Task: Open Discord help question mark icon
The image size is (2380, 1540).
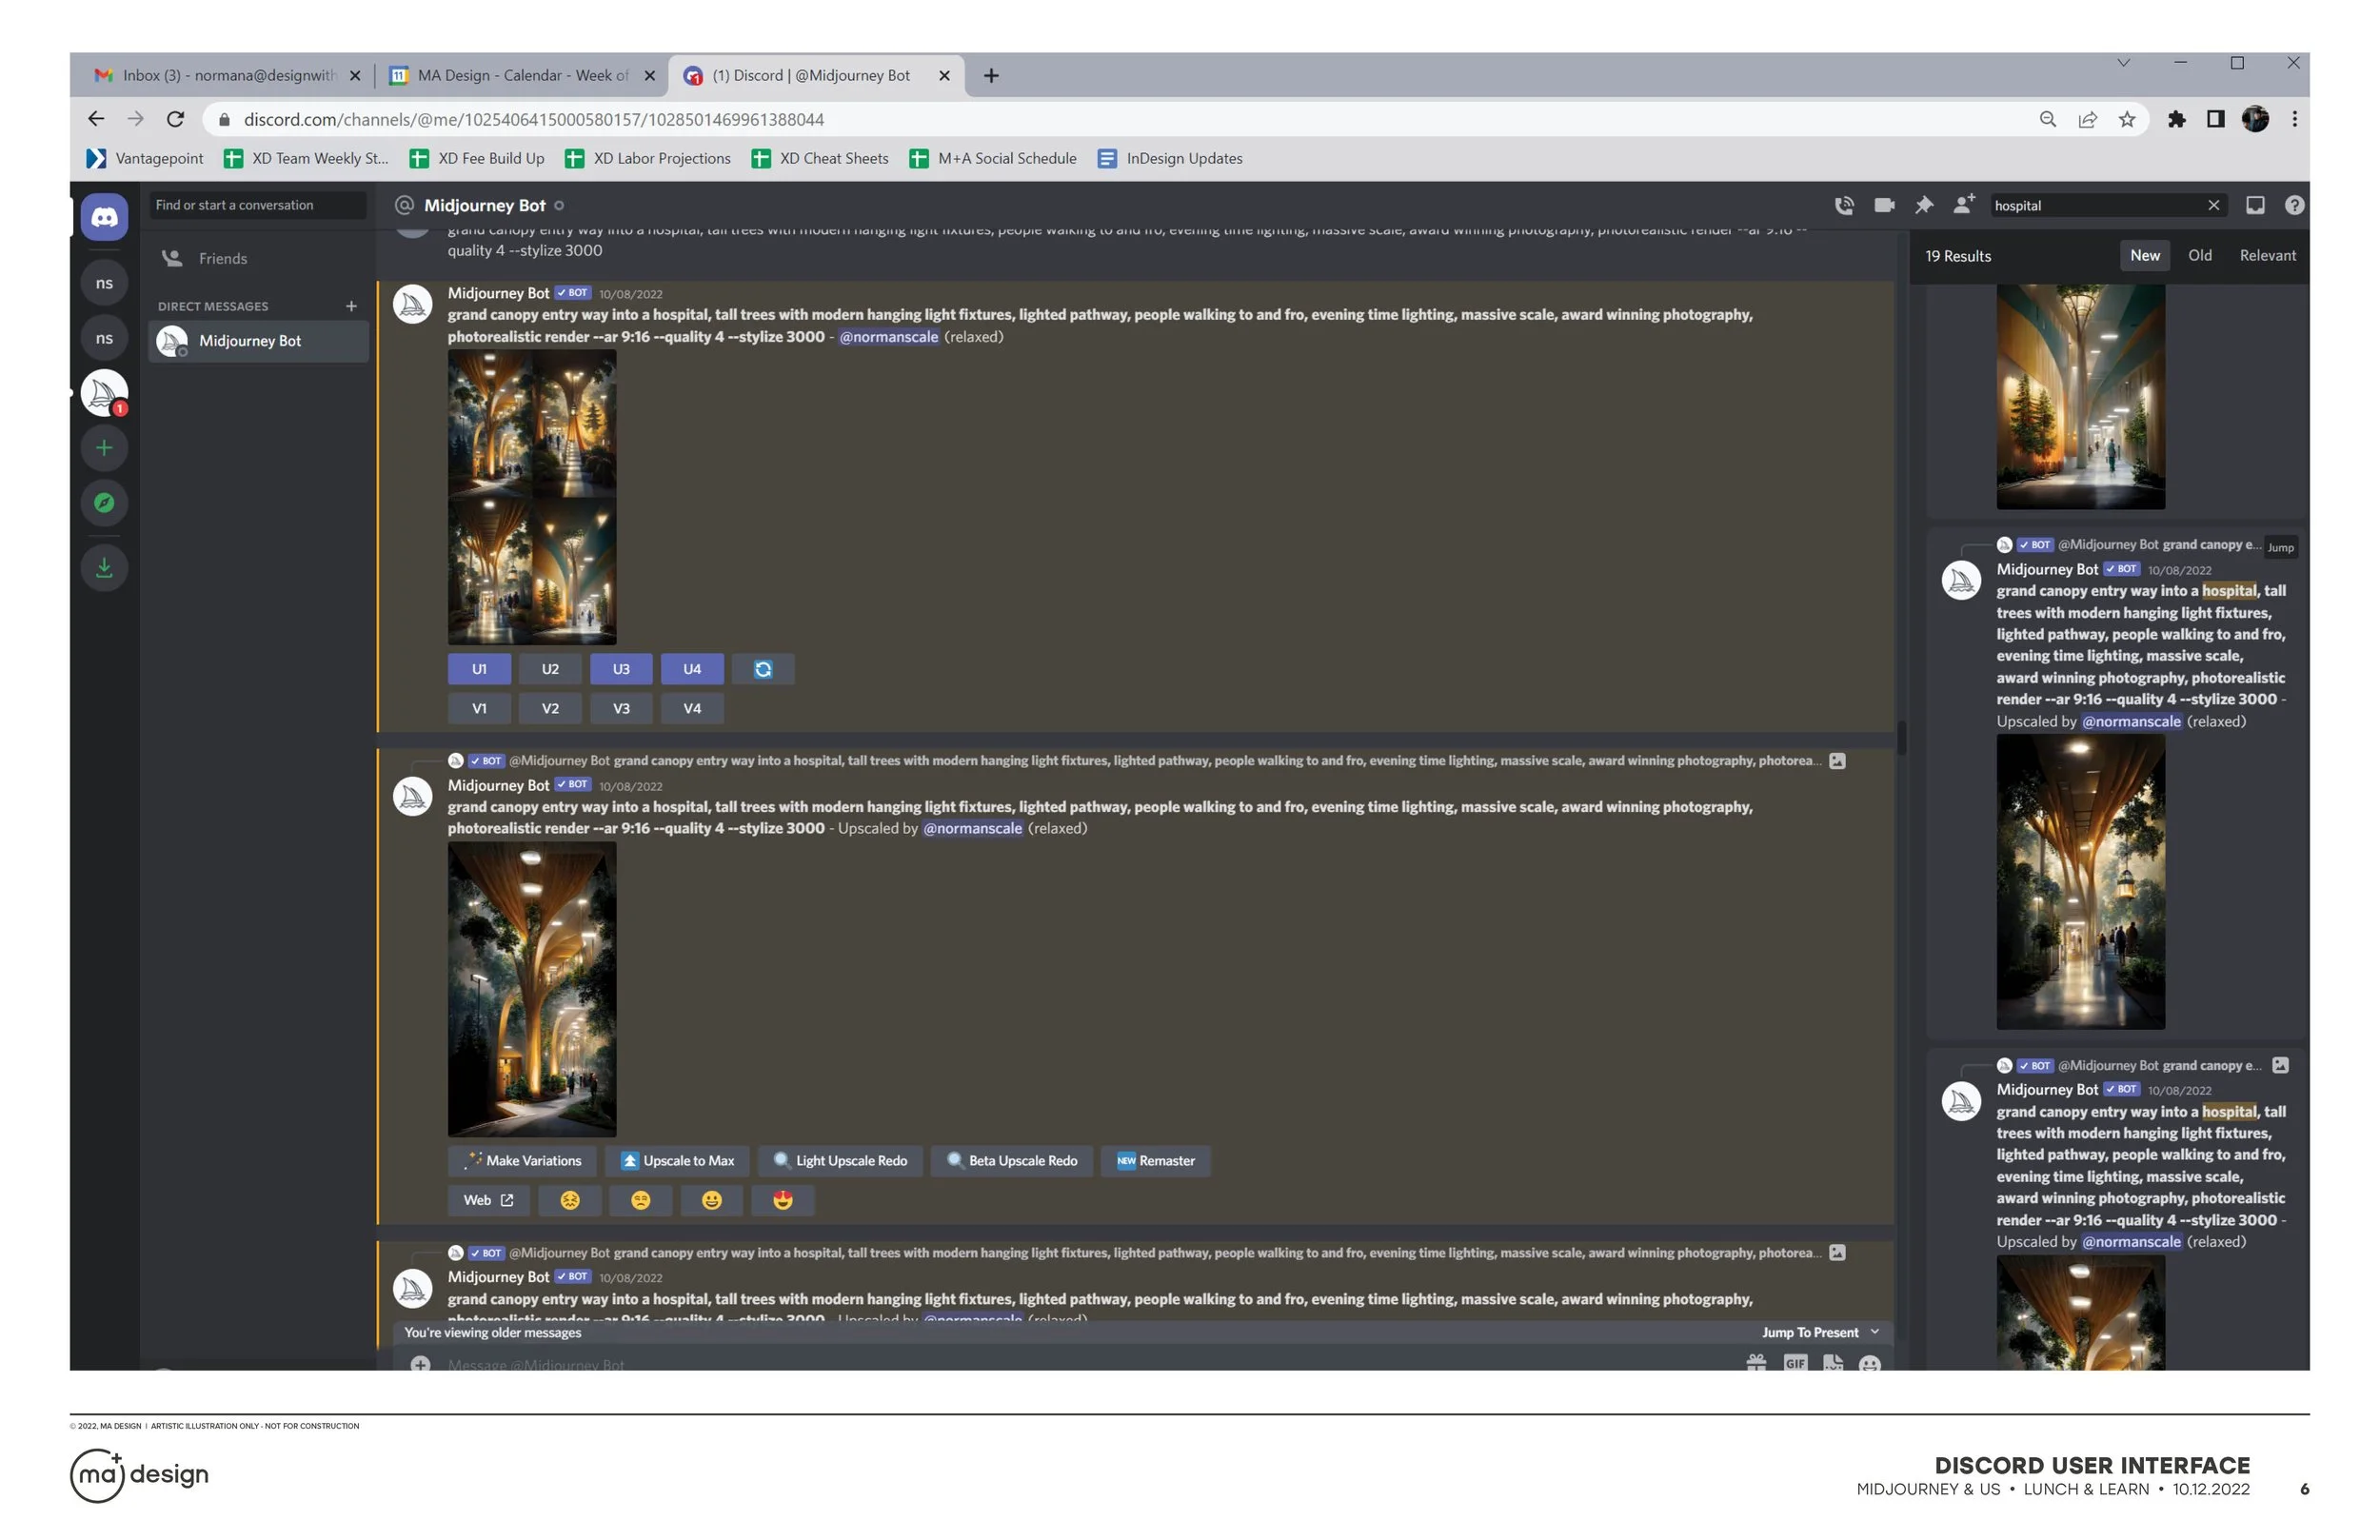Action: 2295,205
